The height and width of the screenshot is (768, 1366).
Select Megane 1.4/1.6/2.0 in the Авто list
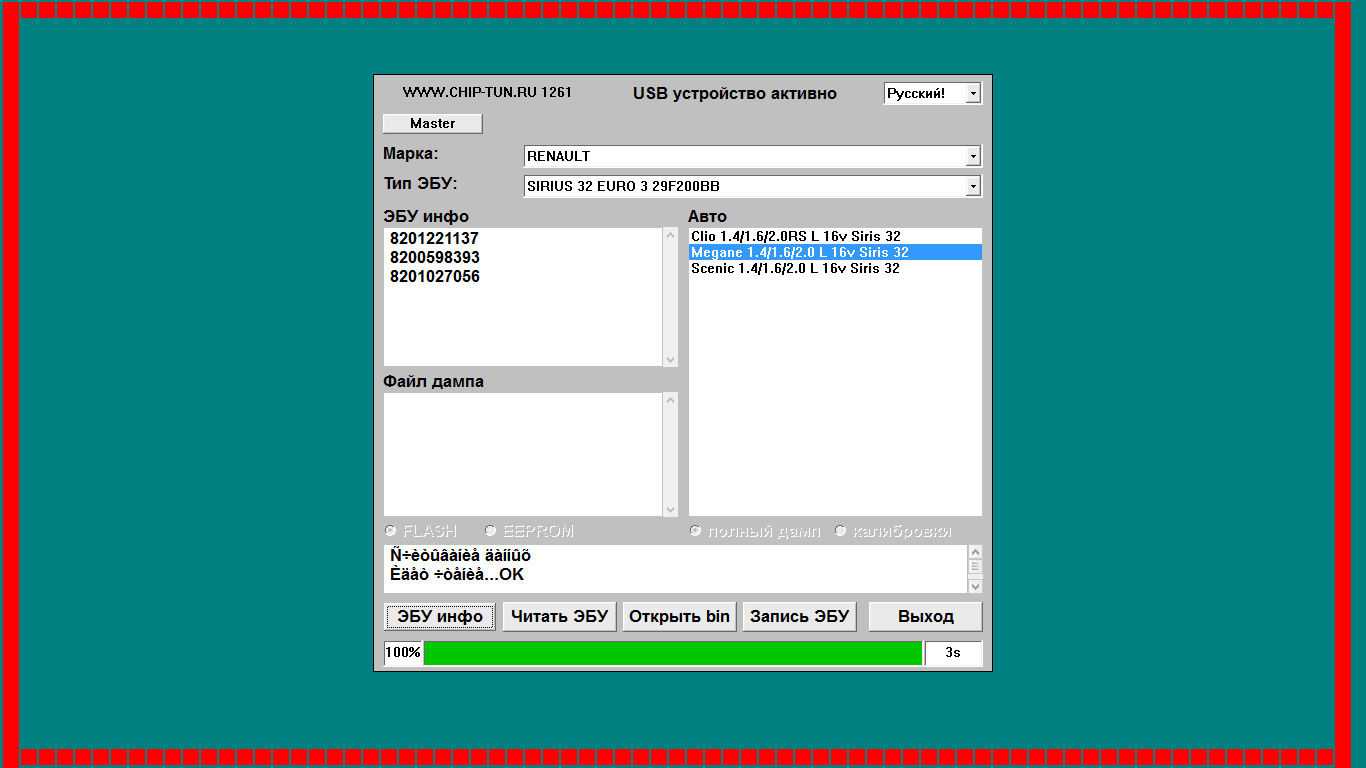835,252
